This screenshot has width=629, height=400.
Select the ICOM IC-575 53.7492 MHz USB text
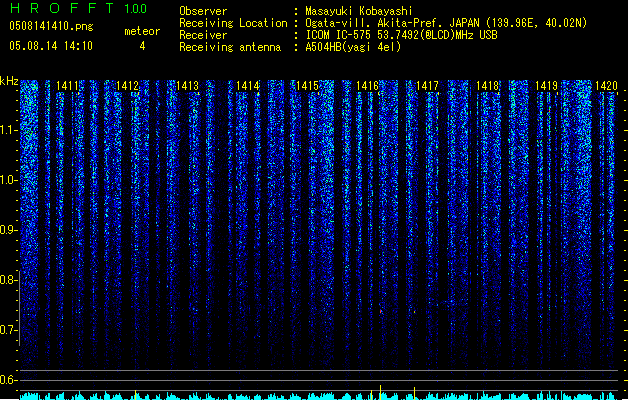[x=401, y=35]
